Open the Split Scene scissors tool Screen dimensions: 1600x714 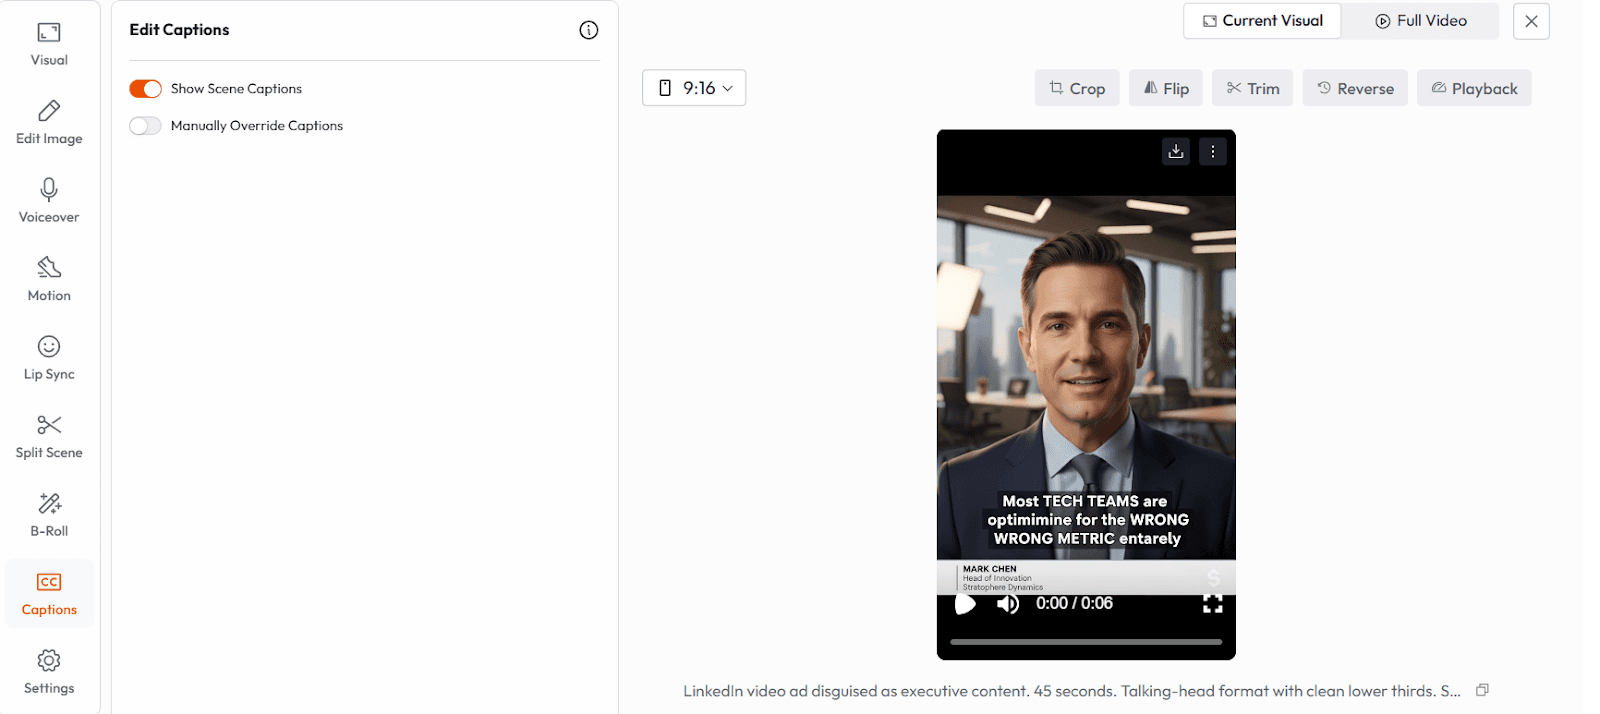coord(49,437)
